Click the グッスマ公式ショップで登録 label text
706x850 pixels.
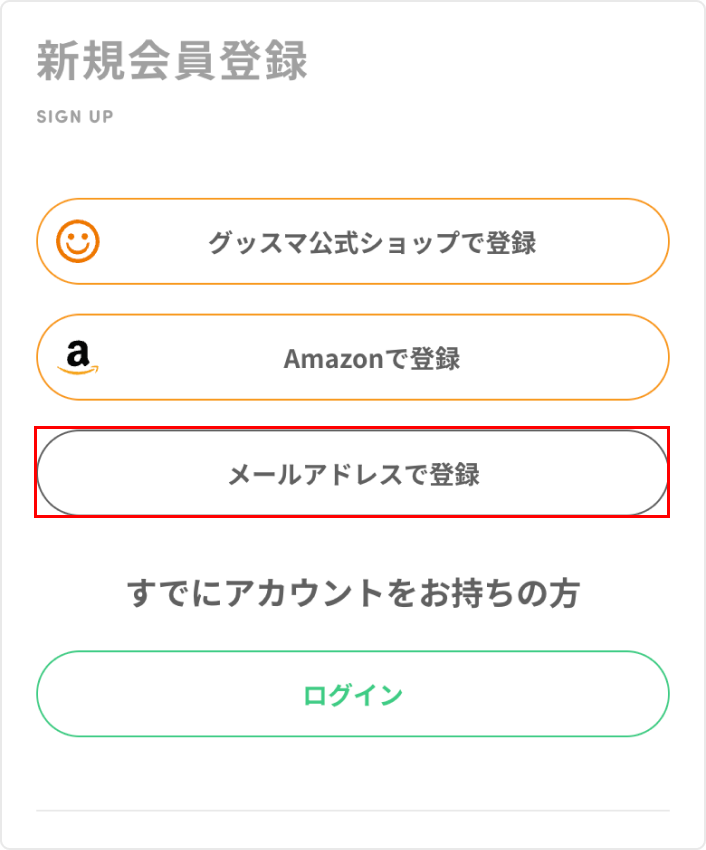coord(372,242)
